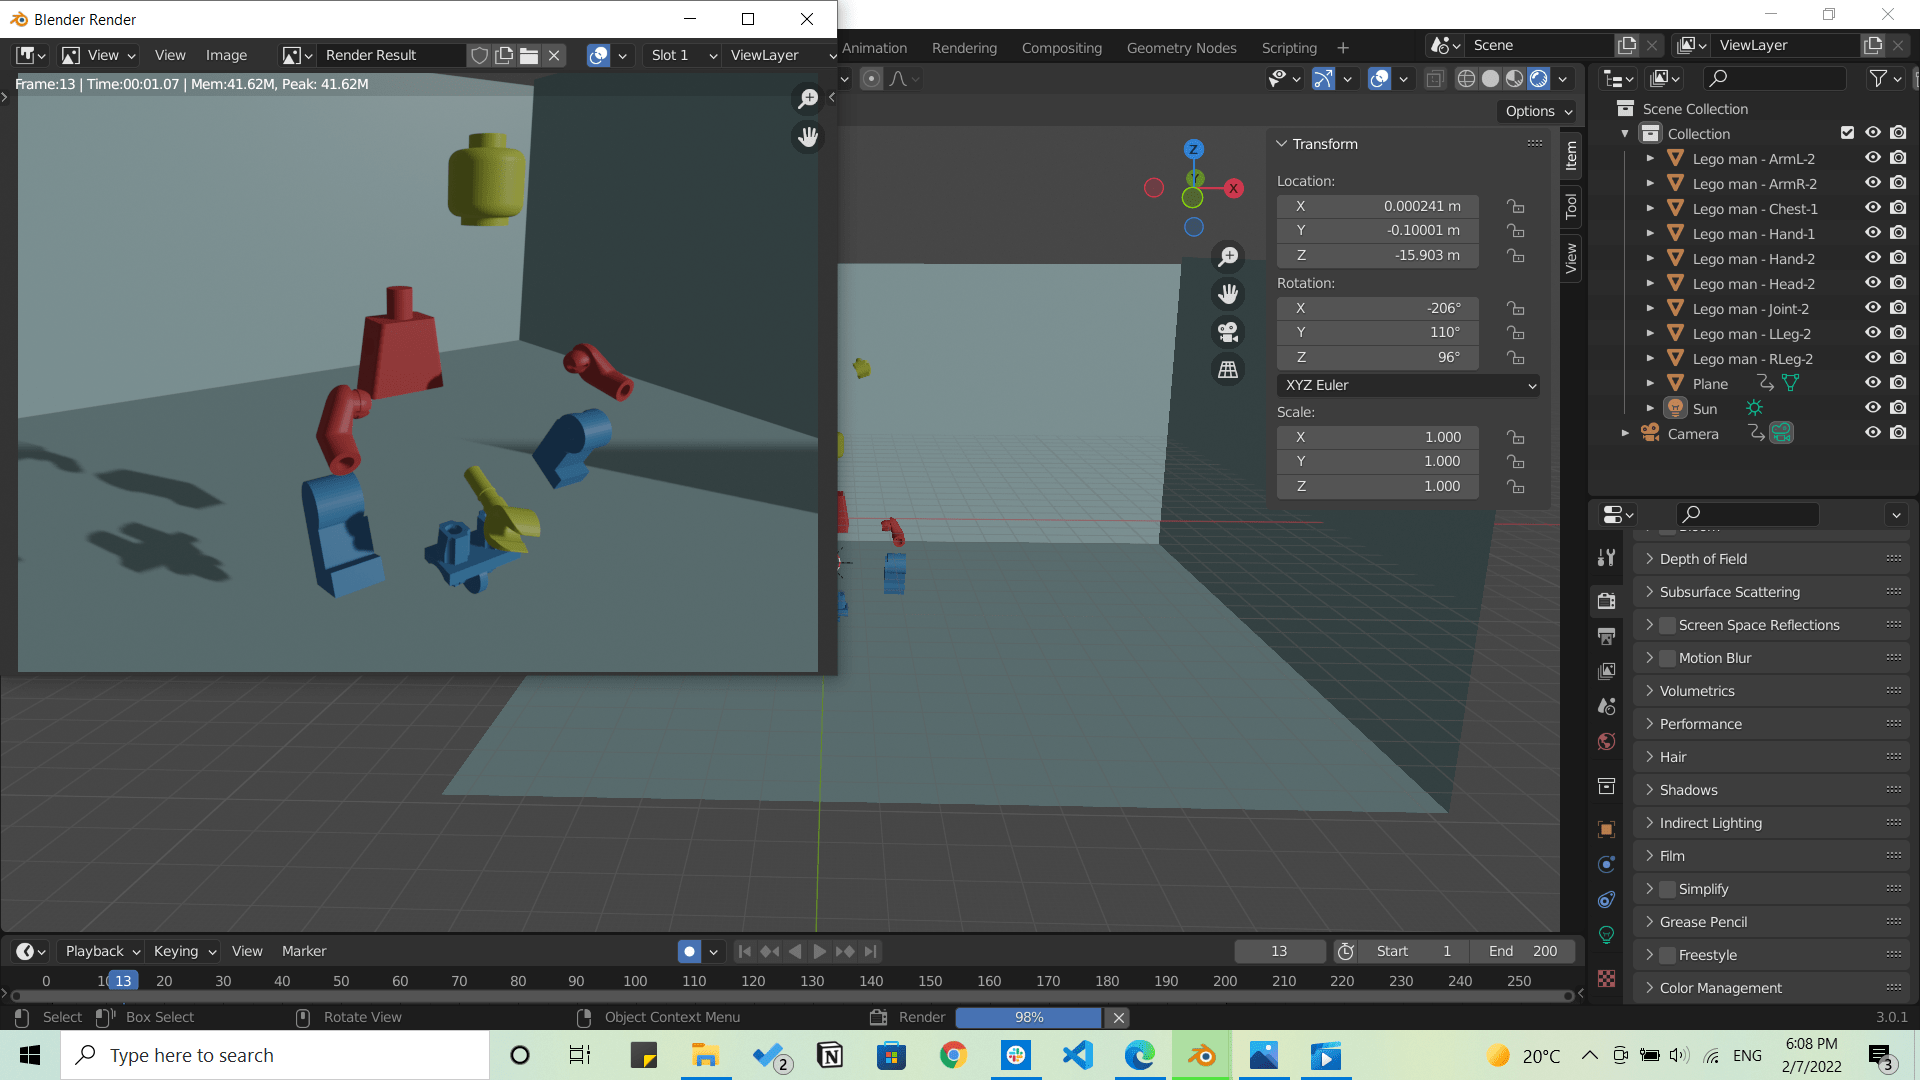
Task: Open Scene properties tab
Action: 1606,706
